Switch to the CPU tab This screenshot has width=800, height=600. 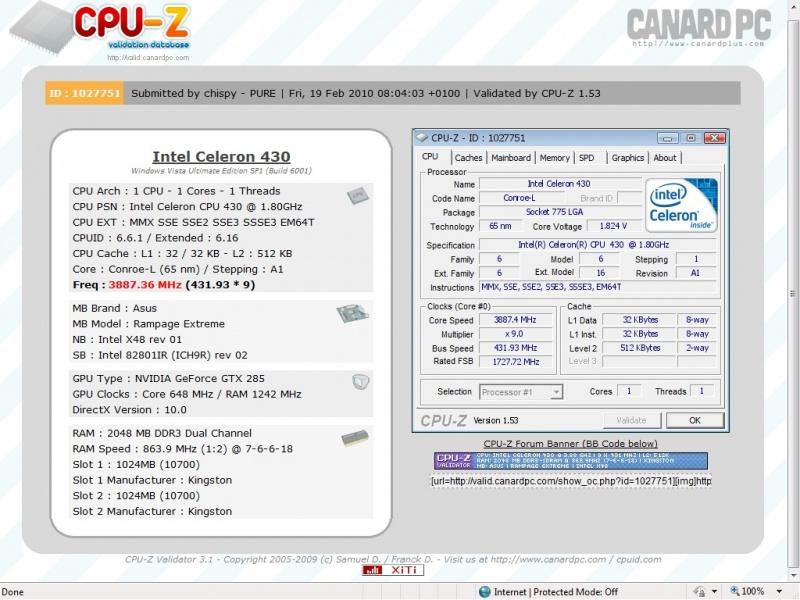(430, 157)
